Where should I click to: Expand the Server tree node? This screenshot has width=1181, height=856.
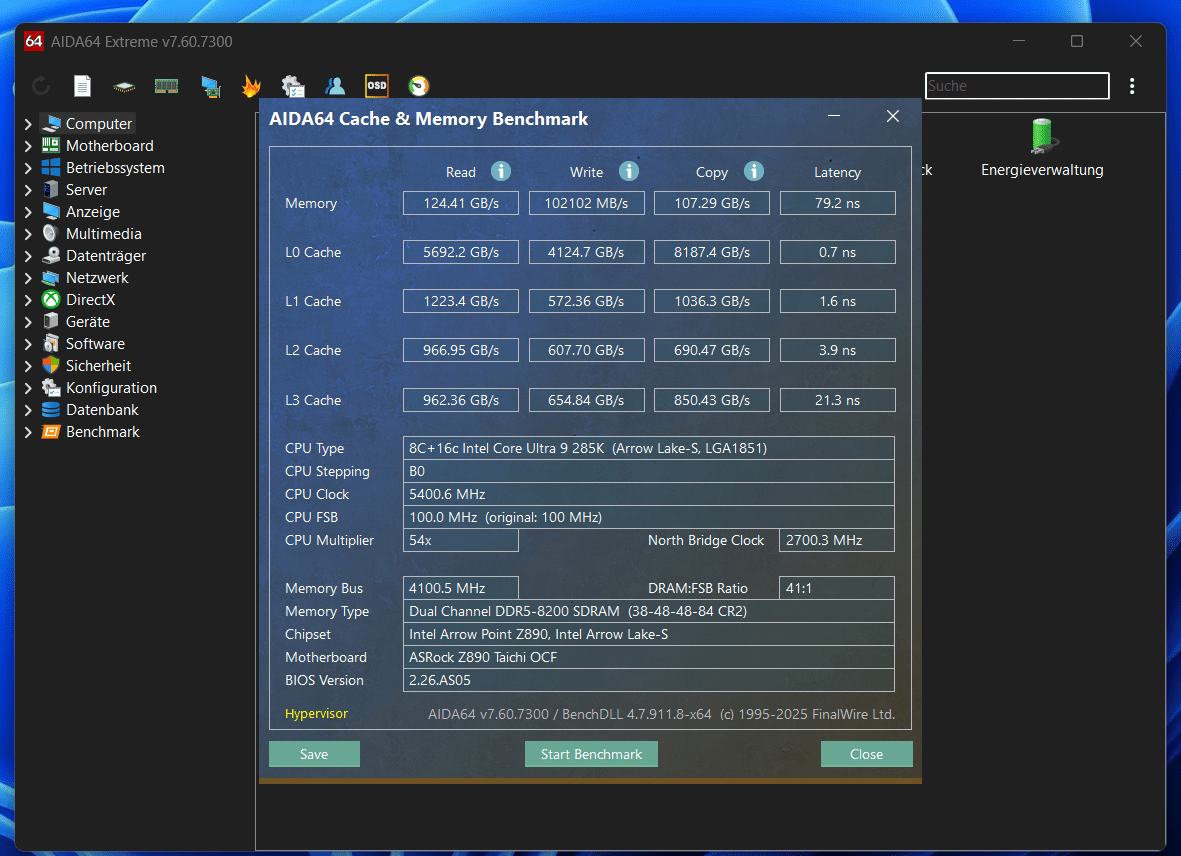pos(28,190)
